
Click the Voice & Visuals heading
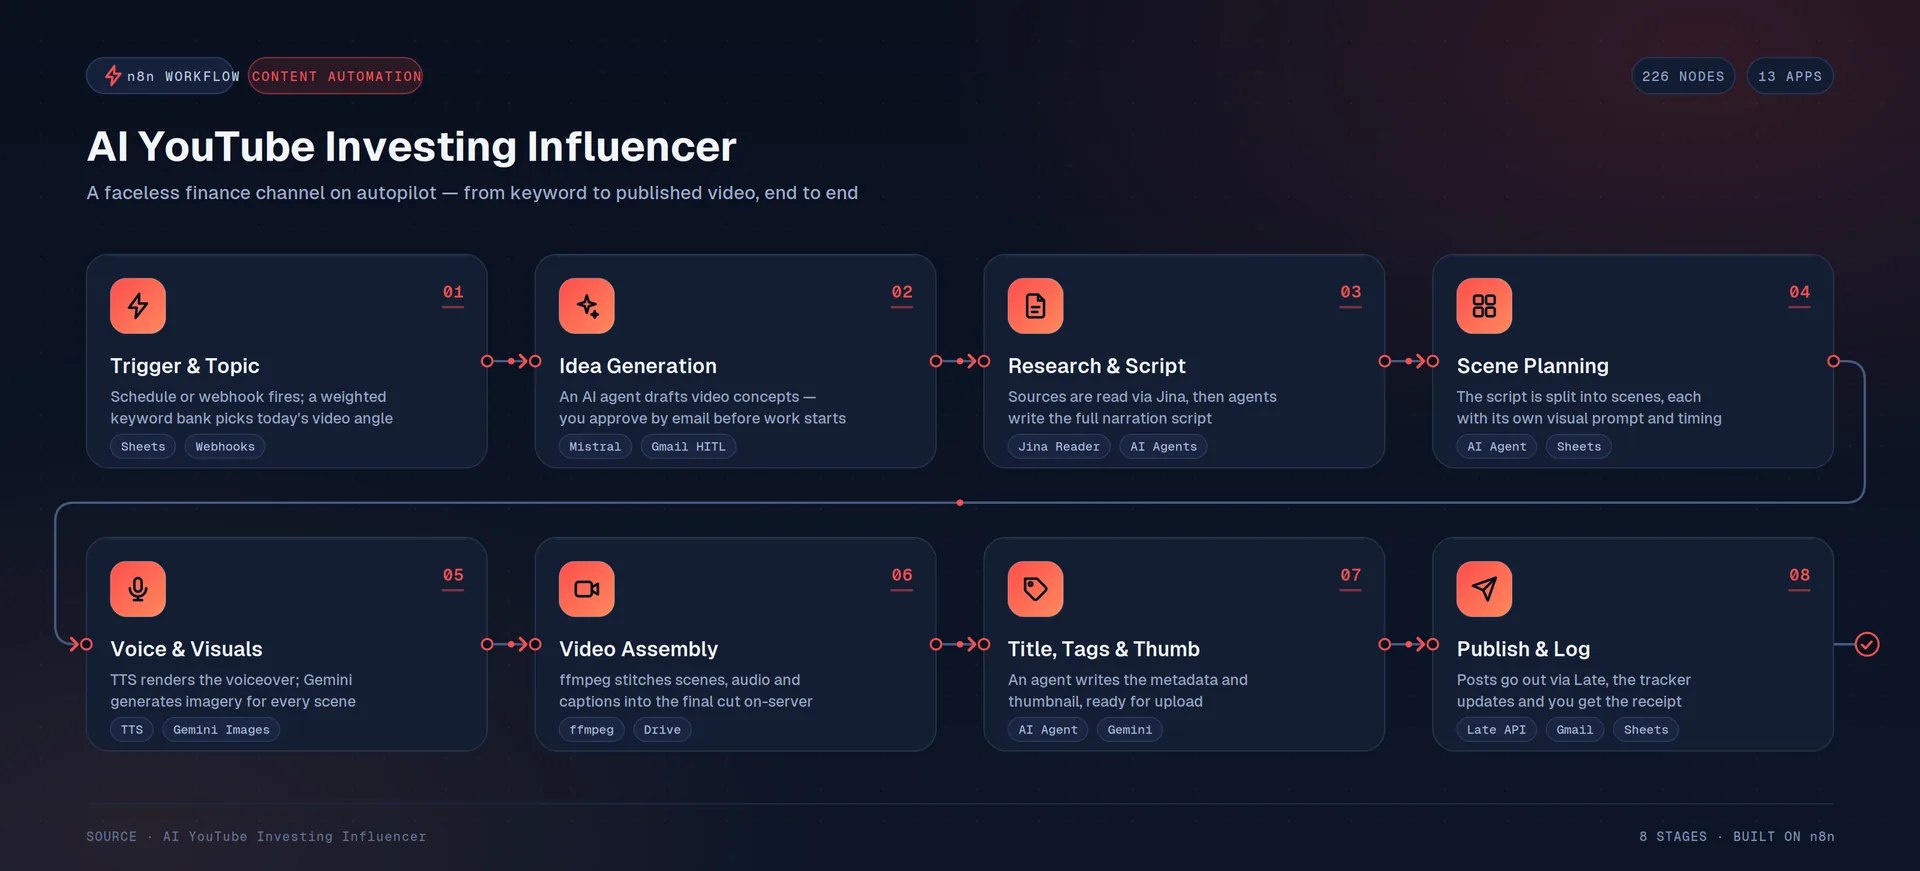[186, 649]
